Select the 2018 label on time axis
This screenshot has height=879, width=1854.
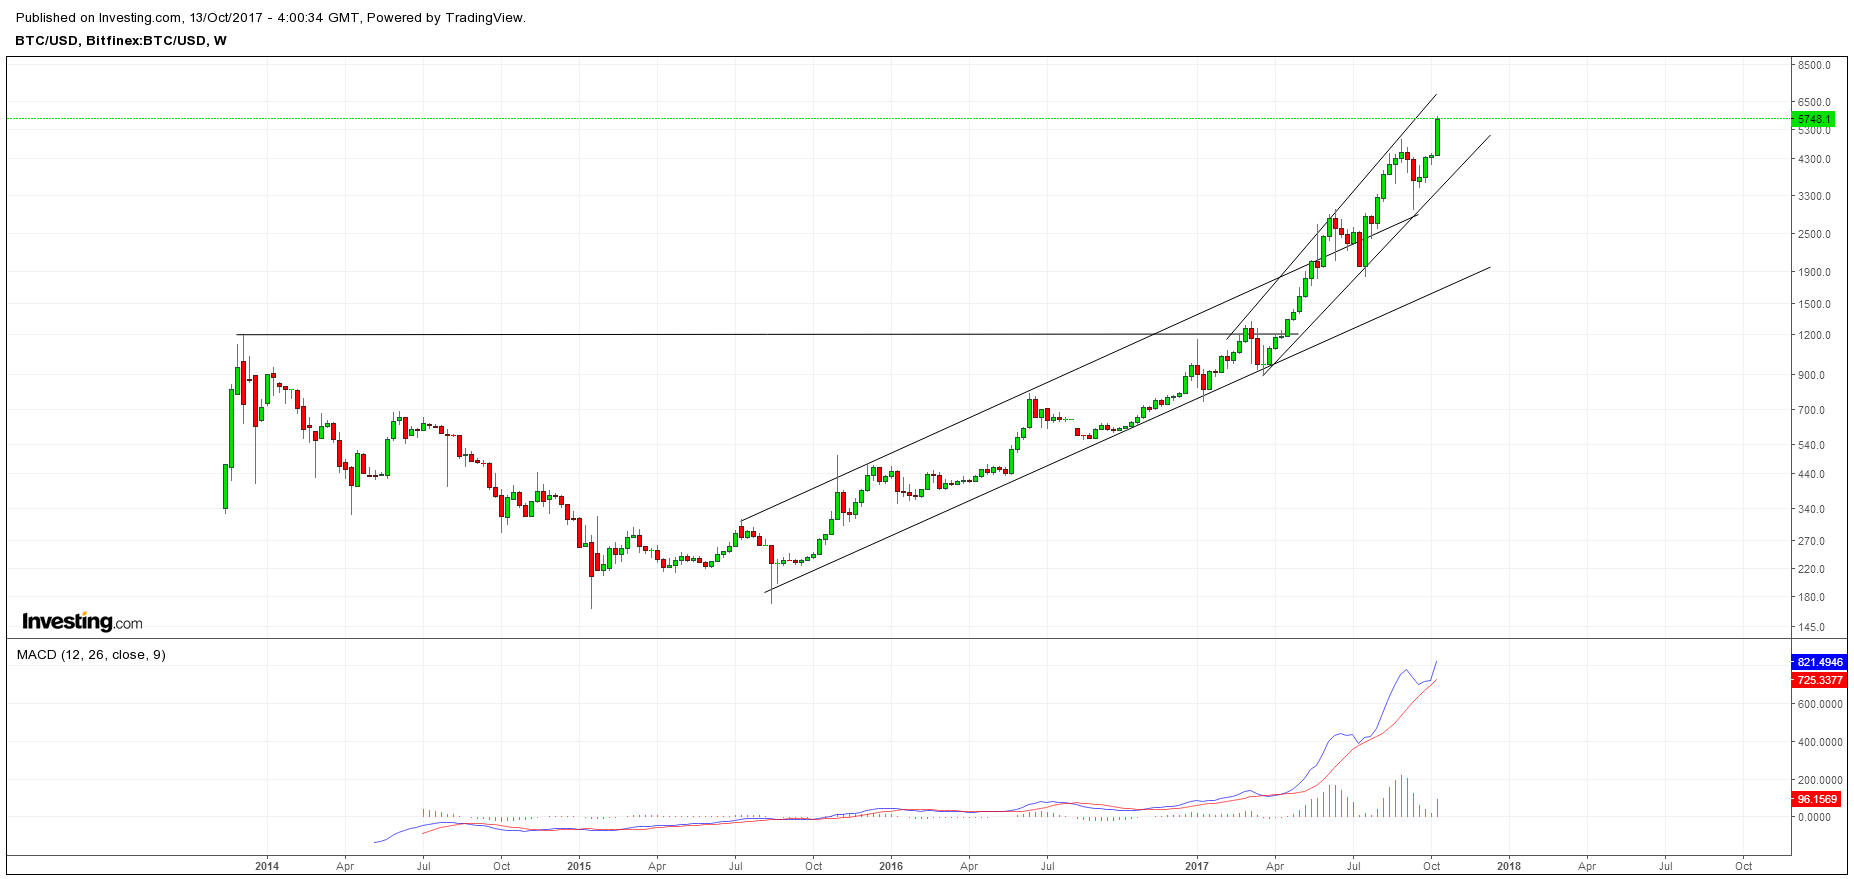click(x=1509, y=866)
